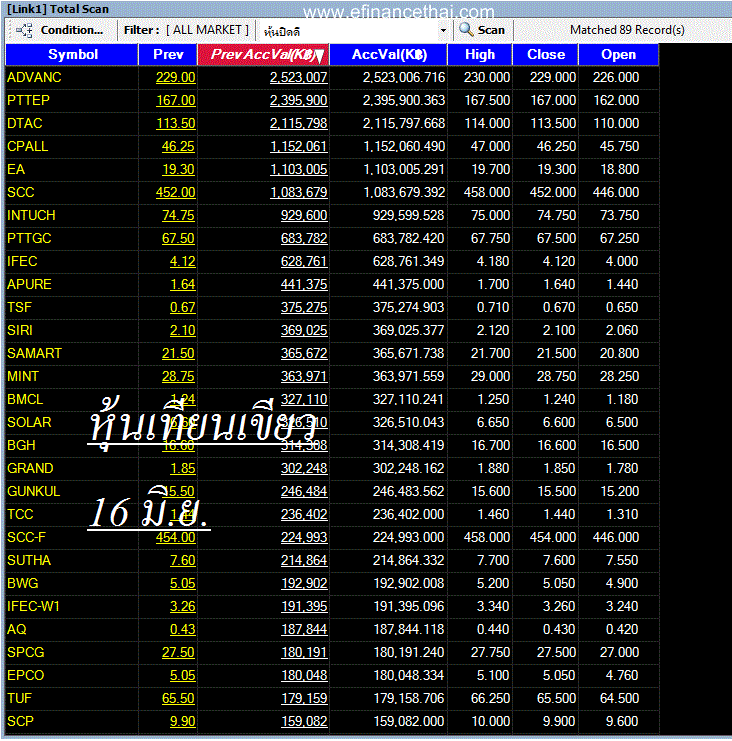Click Prev price link 229.00
Viewport: 732px width, 741px height.
pyautogui.click(x=175, y=78)
